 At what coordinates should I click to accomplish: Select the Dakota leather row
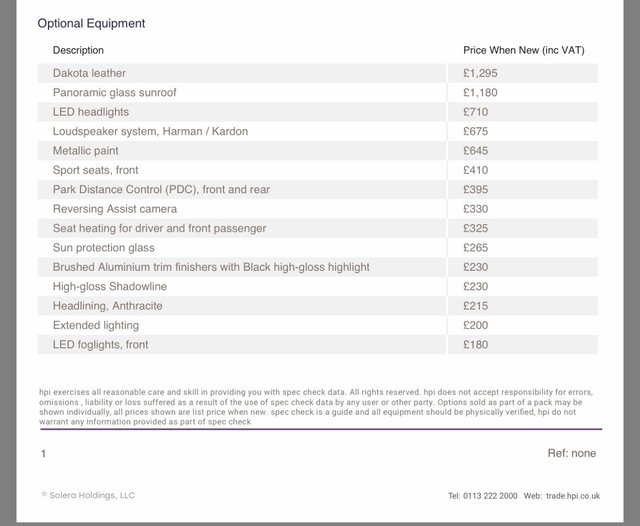tap(89, 73)
